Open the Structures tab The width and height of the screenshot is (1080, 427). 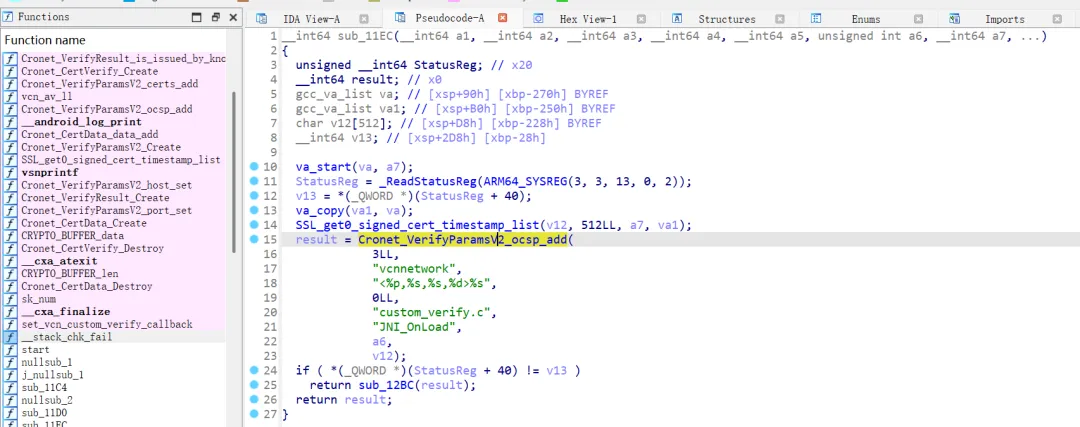[727, 19]
